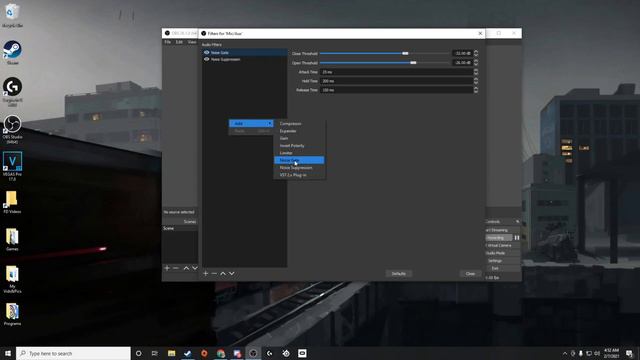Viewport: 640px width, 360px height.
Task: Open the Programs folder on the desktop
Action: 12,314
